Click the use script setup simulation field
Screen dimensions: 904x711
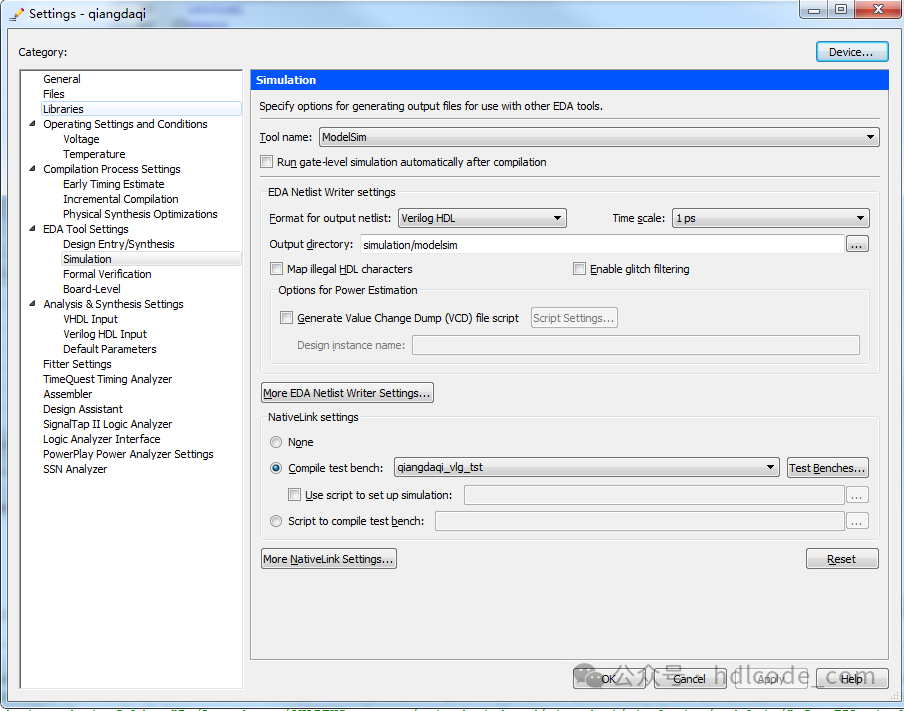654,495
